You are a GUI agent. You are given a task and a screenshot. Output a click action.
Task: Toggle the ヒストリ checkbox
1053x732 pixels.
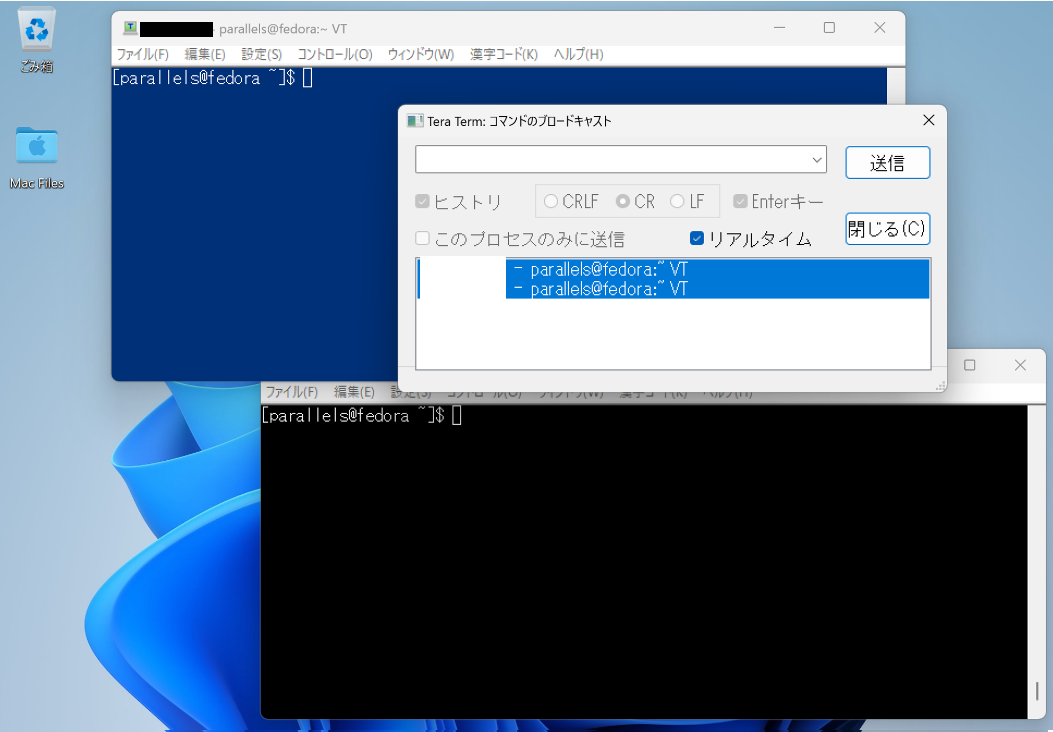422,201
